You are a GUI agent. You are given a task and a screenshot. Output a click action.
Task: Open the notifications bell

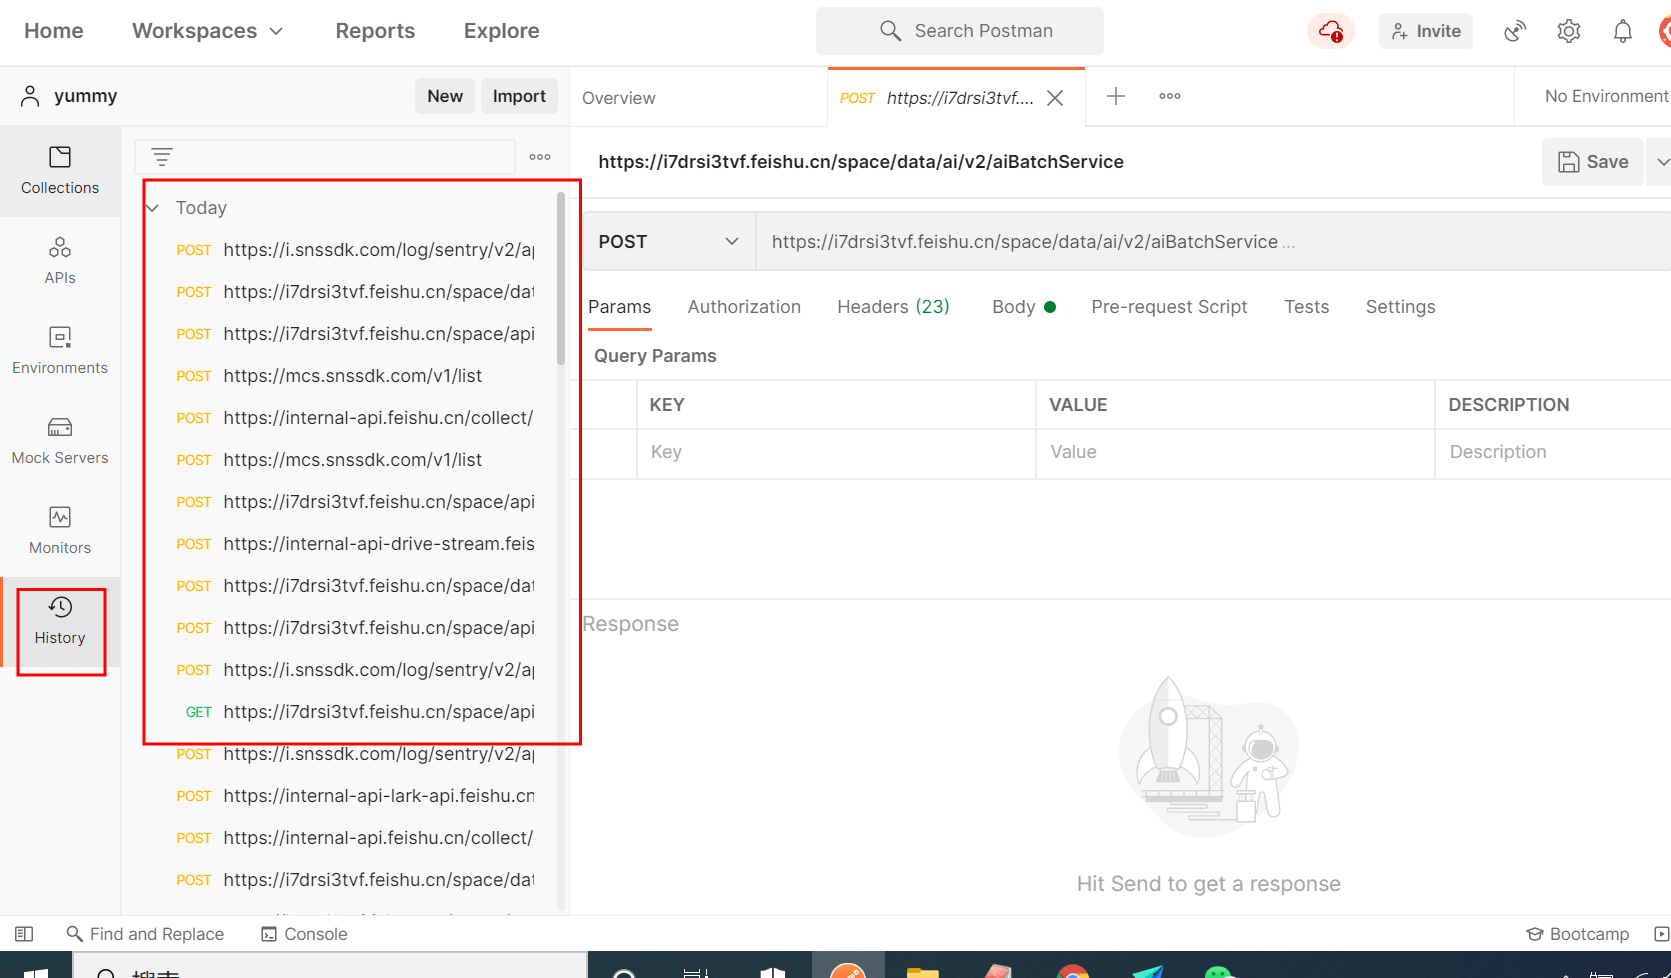[1623, 31]
